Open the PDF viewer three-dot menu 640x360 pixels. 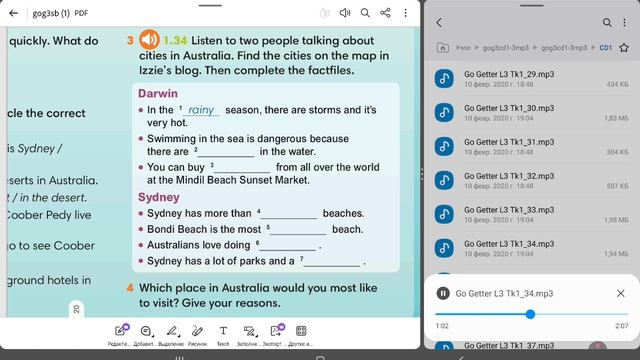405,13
